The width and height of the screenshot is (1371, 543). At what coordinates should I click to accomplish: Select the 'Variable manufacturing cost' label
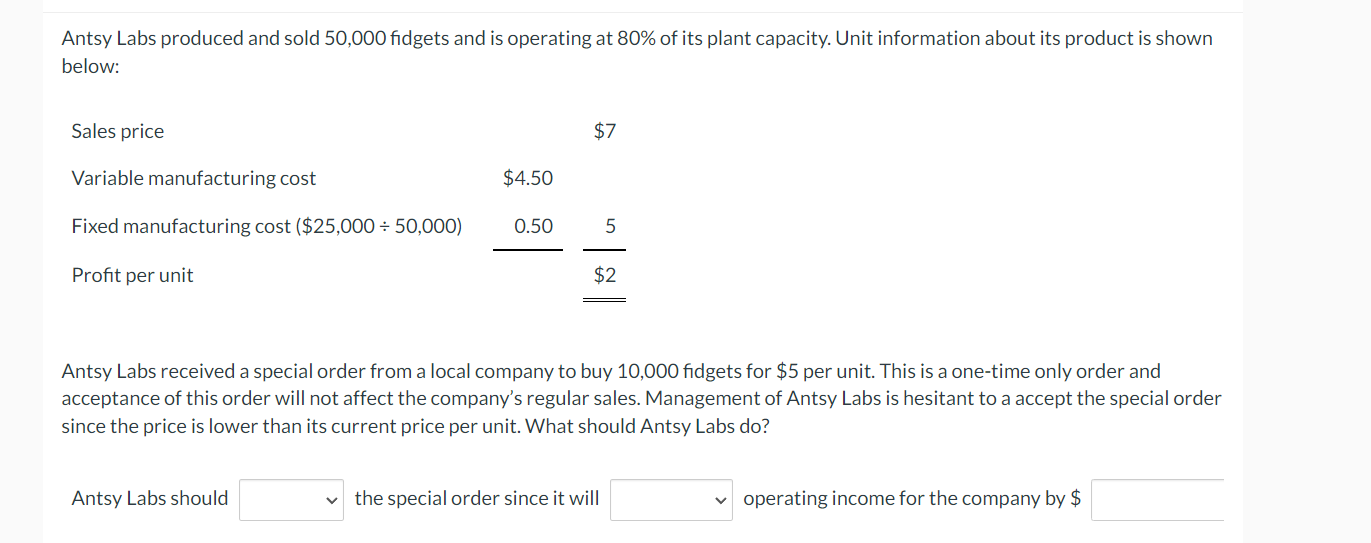(x=193, y=178)
